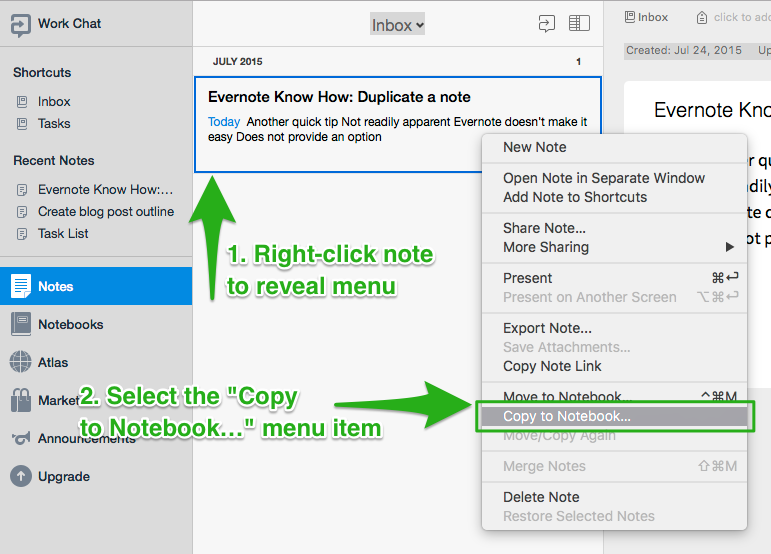Click the JULY 2015 section header

click(x=237, y=61)
